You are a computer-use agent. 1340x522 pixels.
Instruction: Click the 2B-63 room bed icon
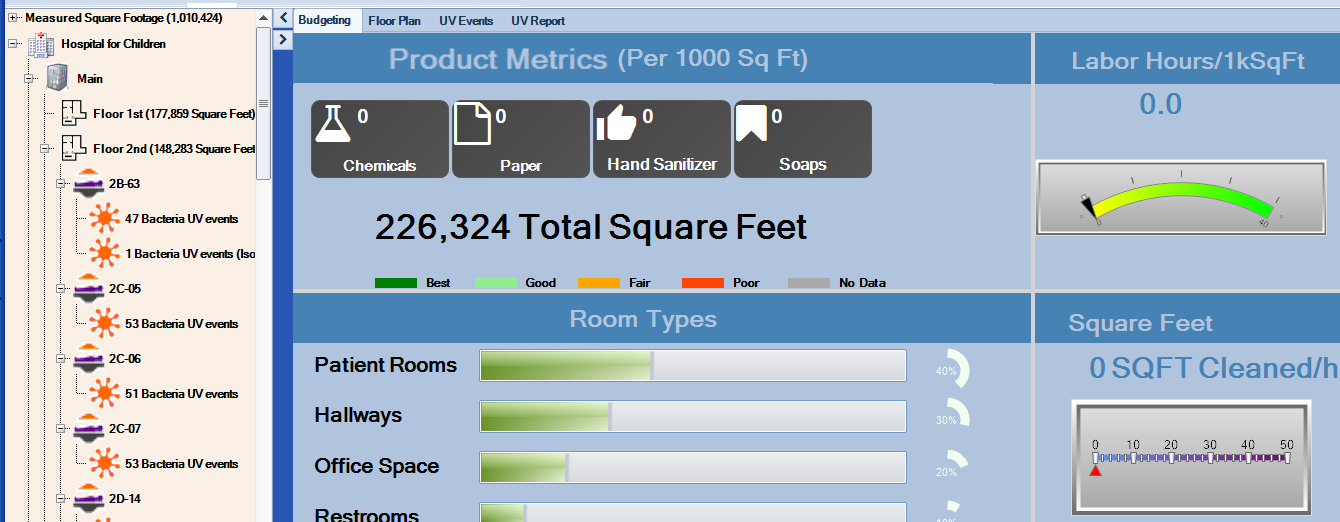(x=88, y=184)
